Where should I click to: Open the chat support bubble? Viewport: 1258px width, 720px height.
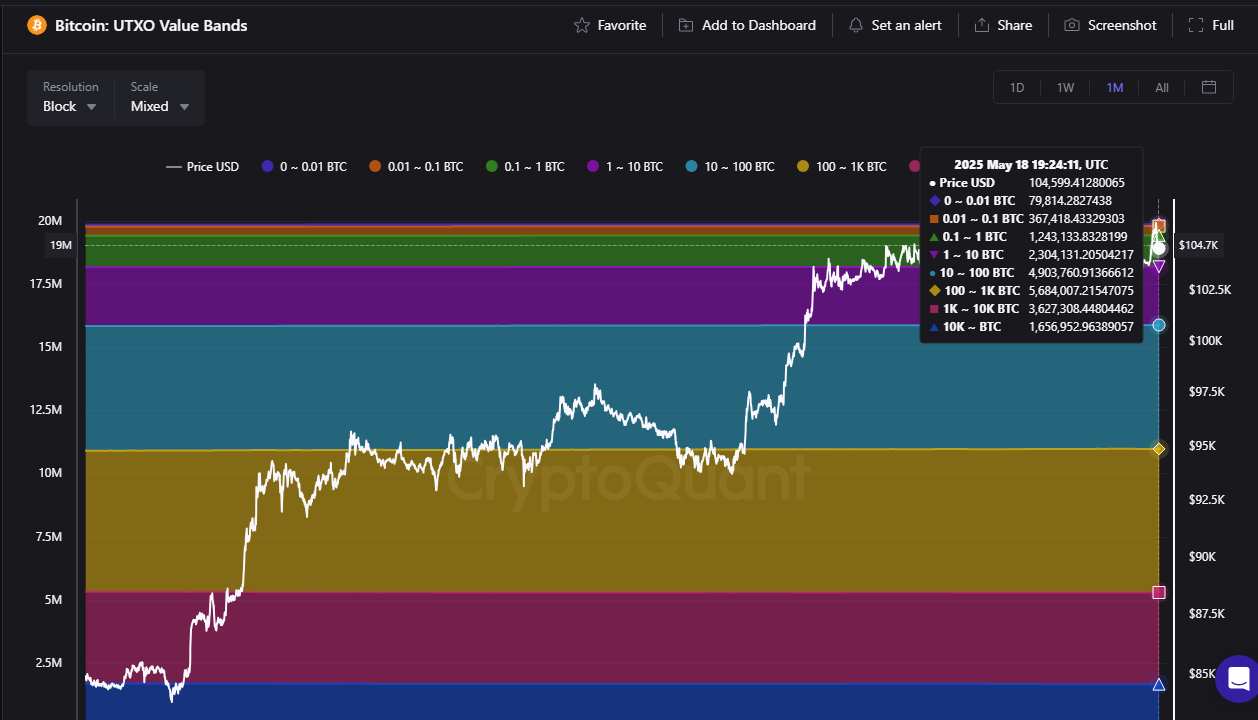click(x=1236, y=678)
